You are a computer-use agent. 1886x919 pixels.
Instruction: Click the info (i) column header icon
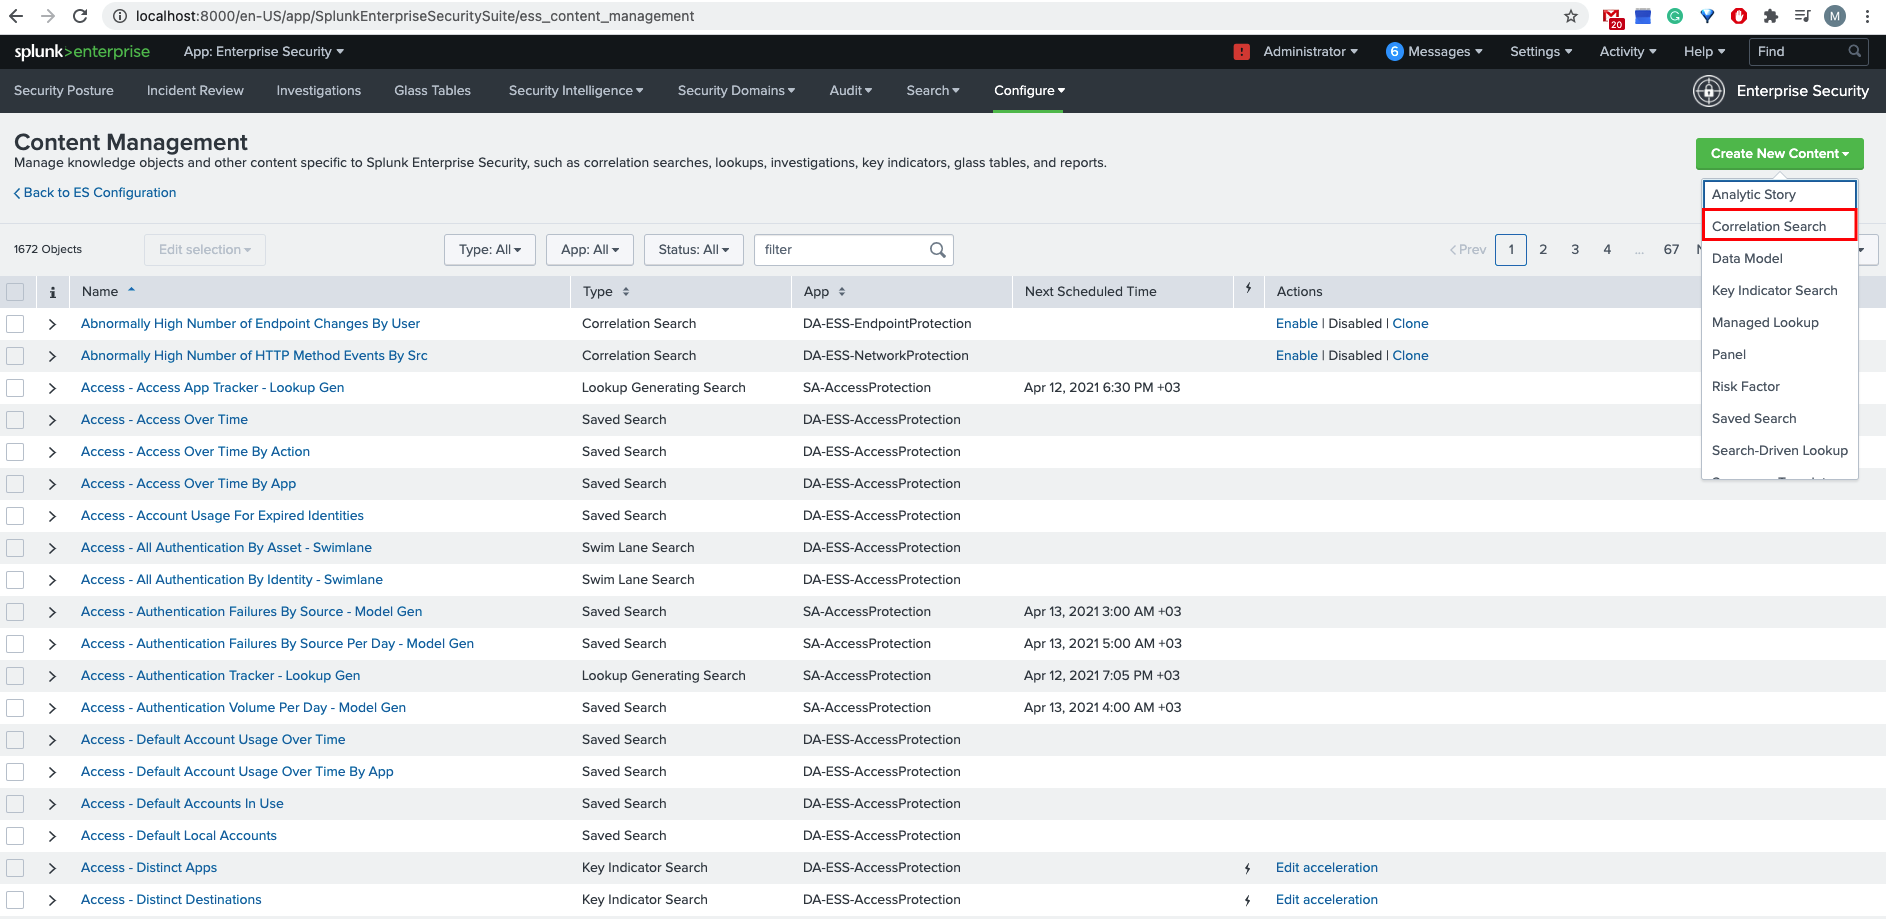pos(52,291)
